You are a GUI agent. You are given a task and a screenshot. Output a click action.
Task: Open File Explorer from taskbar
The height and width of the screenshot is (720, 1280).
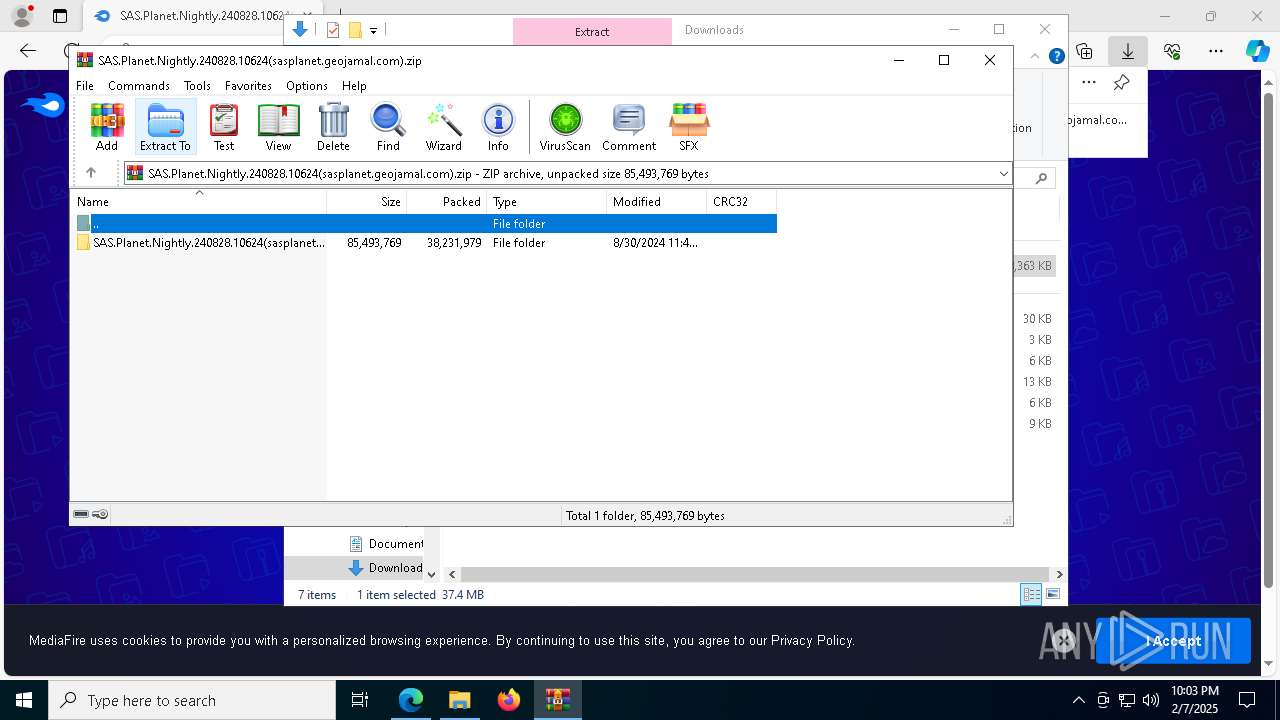(459, 700)
